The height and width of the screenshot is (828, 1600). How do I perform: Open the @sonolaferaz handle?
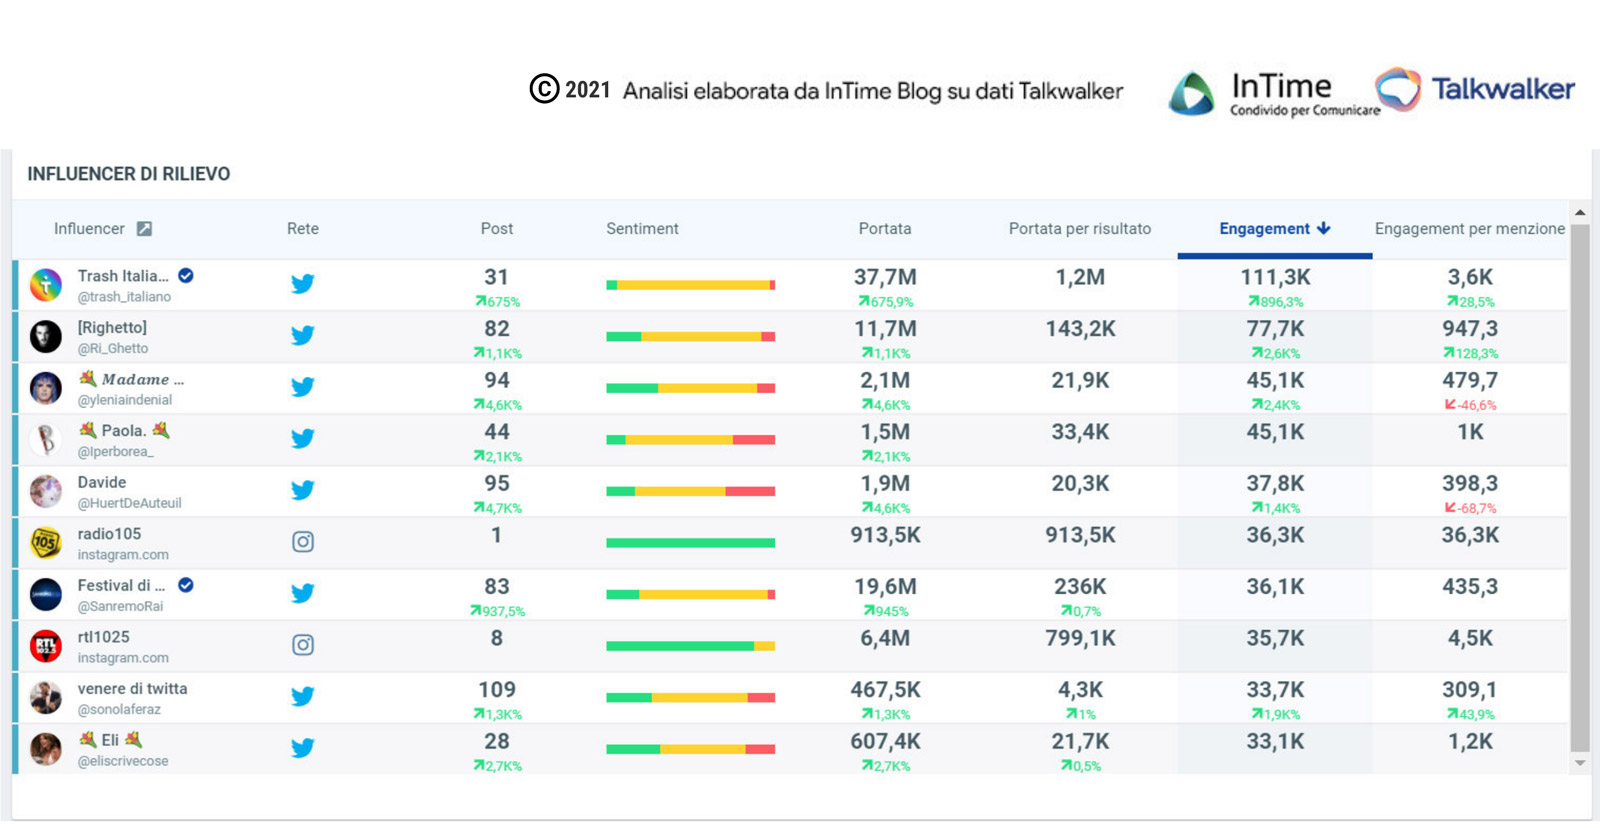pyautogui.click(x=119, y=710)
